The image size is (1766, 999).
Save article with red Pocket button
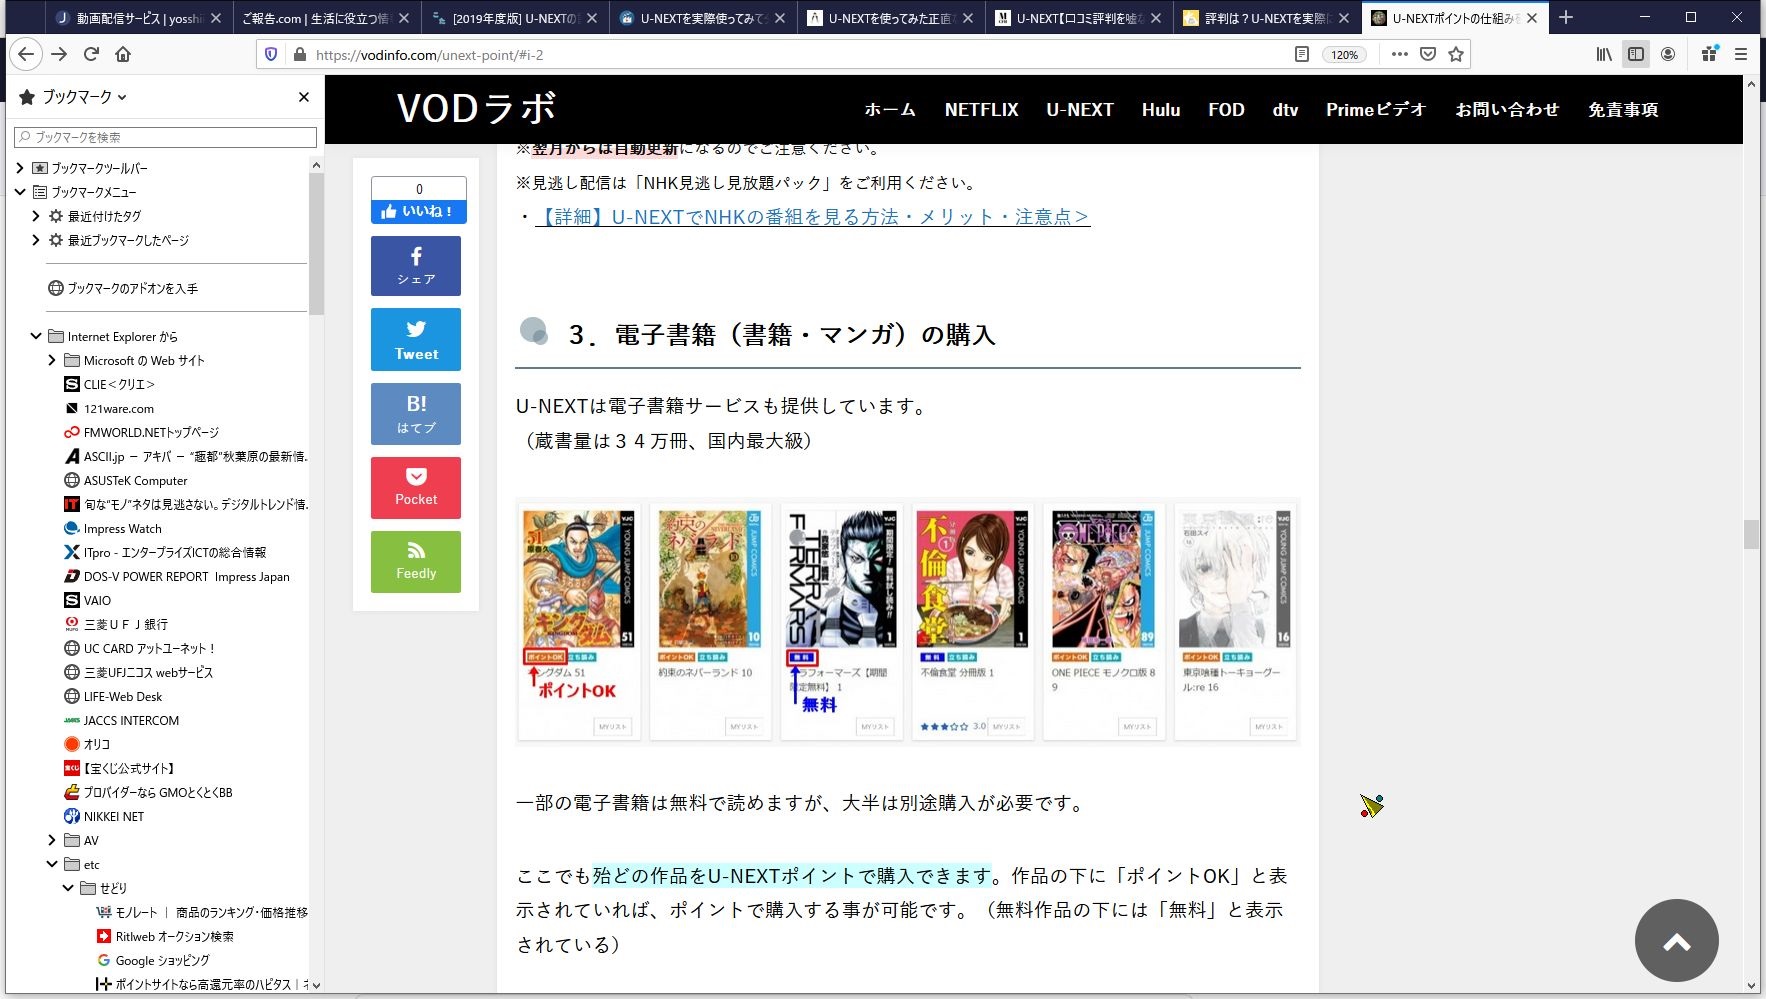tap(416, 488)
